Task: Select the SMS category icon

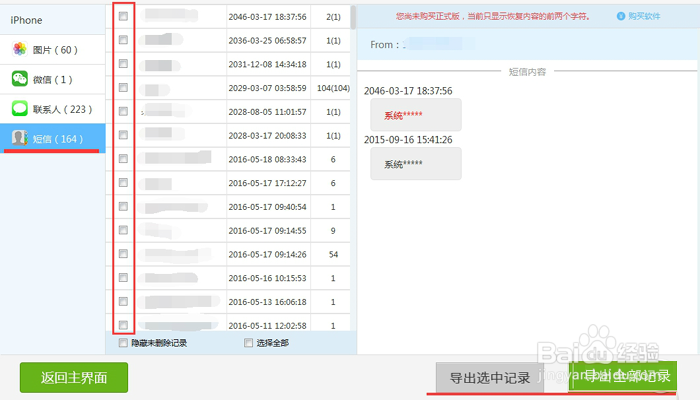Action: coord(20,138)
